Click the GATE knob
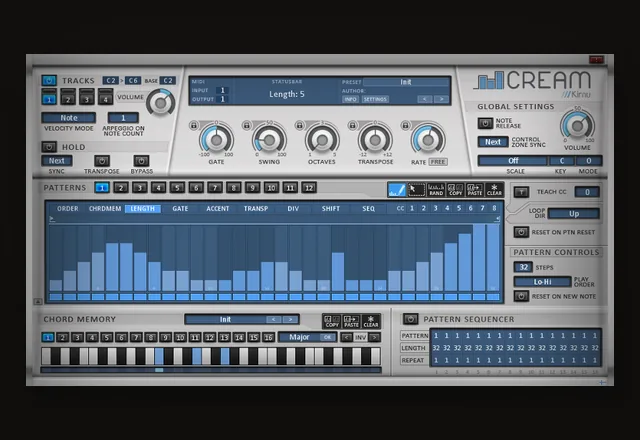The height and width of the screenshot is (440, 640). point(216,140)
